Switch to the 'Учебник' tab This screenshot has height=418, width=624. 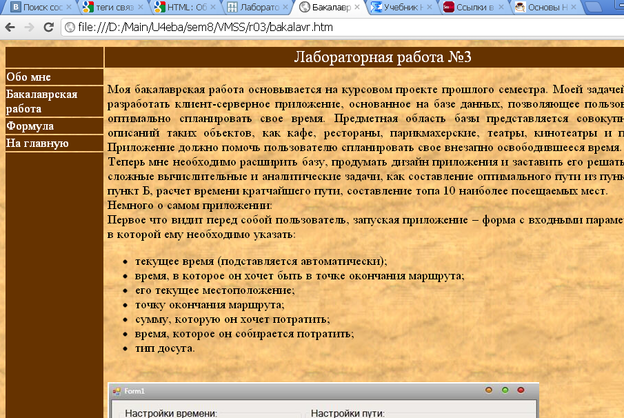[x=403, y=7]
